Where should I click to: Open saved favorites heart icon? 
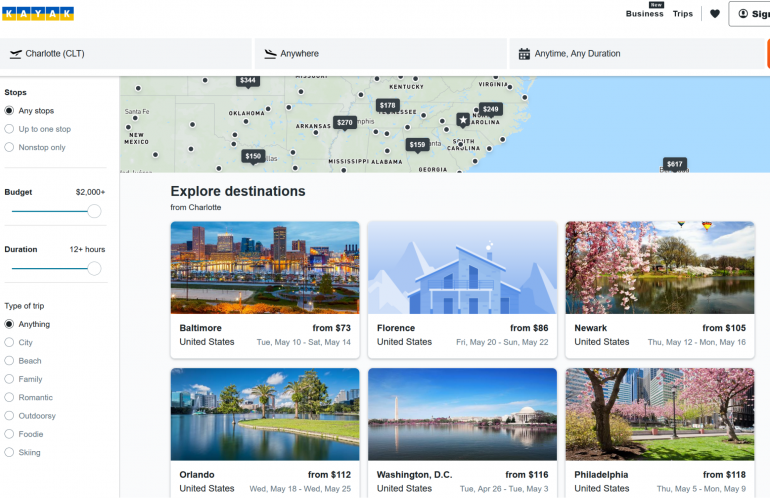(714, 14)
